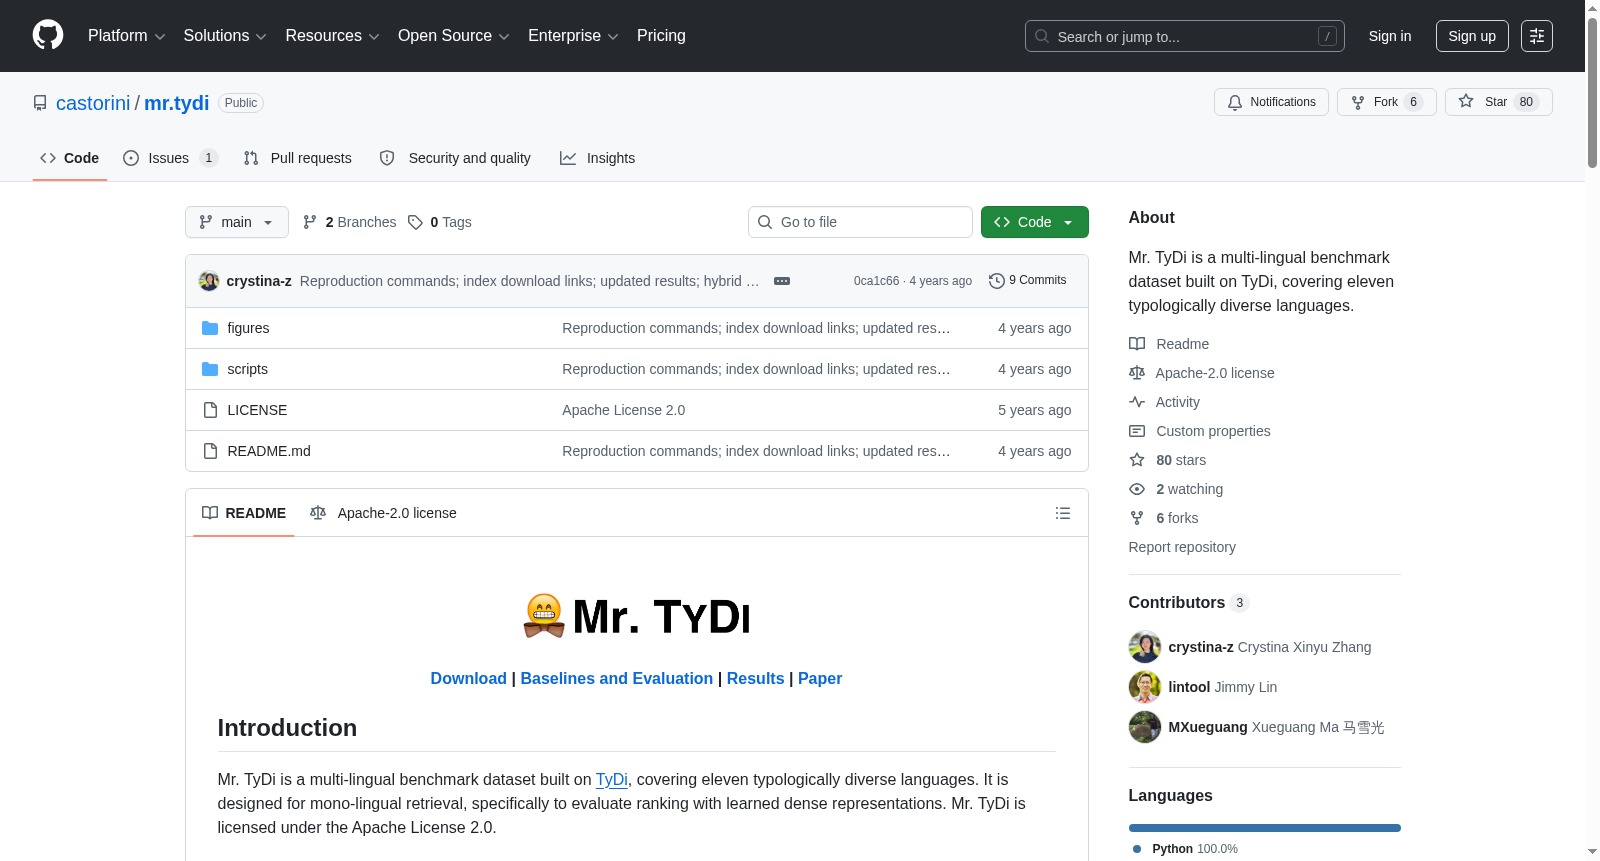
Task: Open the Security and quality tab
Action: [455, 158]
